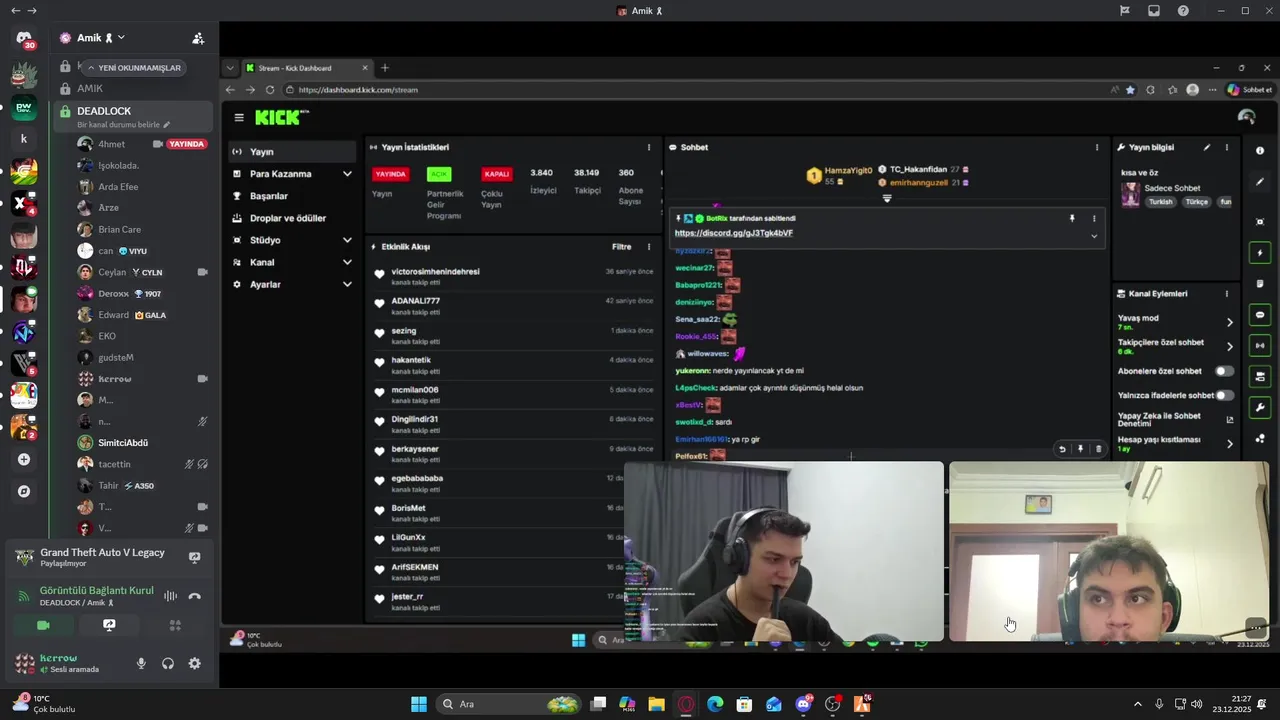Open Kick dashboard hamburger menu
This screenshot has width=1280, height=720.
(x=239, y=117)
